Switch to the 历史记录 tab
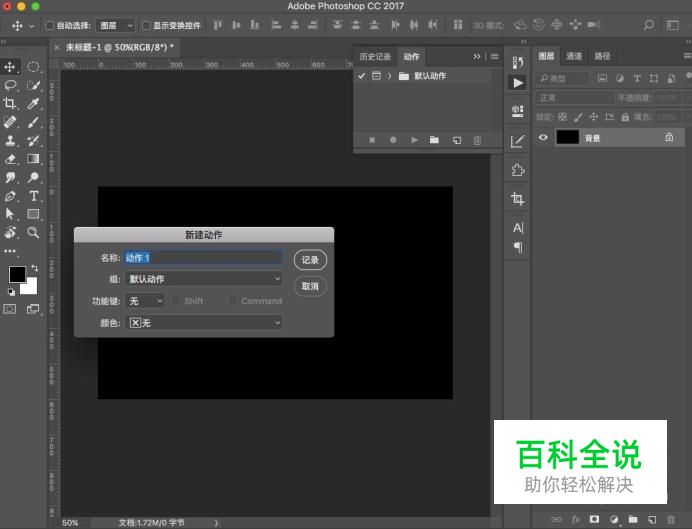 pyautogui.click(x=375, y=57)
